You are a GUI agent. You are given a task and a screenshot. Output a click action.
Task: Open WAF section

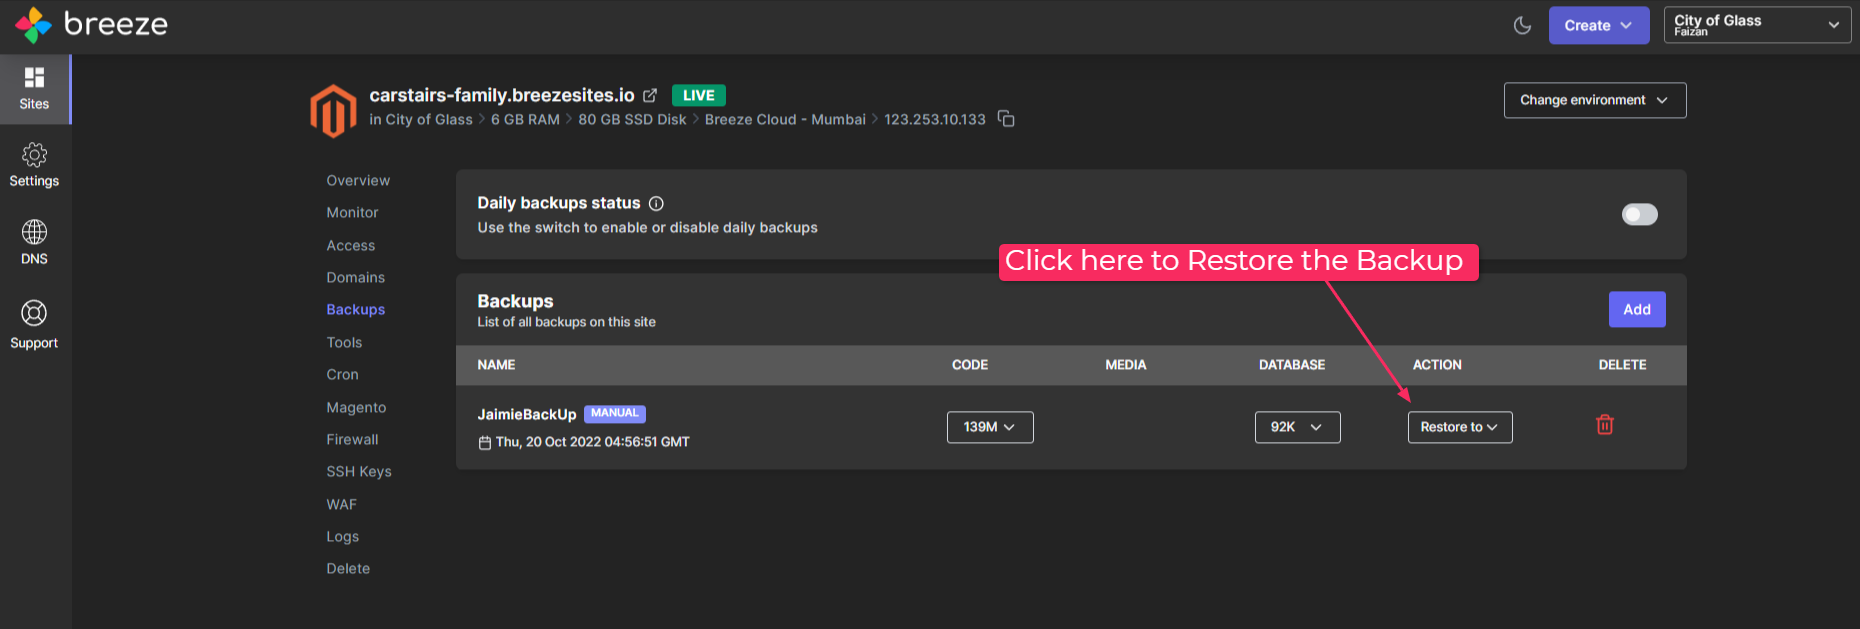pos(341,505)
